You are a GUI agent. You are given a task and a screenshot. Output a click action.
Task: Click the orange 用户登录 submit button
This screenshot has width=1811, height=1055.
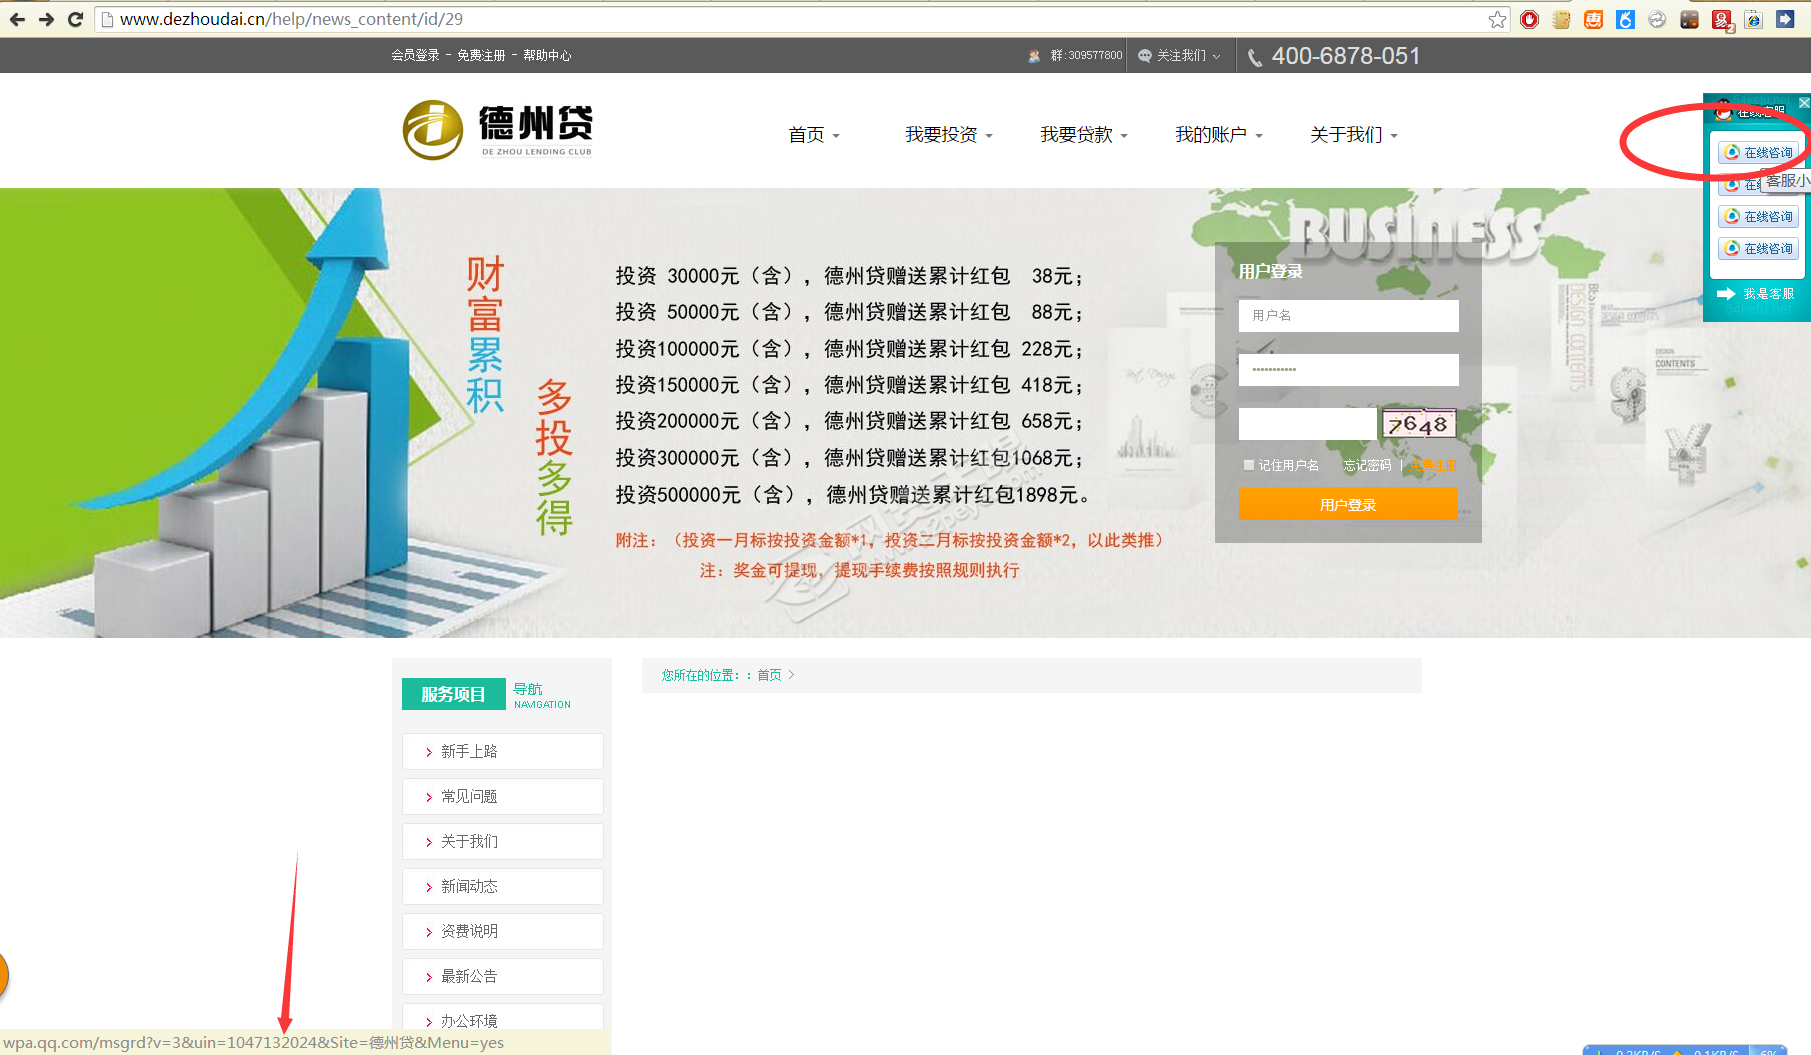(x=1348, y=504)
